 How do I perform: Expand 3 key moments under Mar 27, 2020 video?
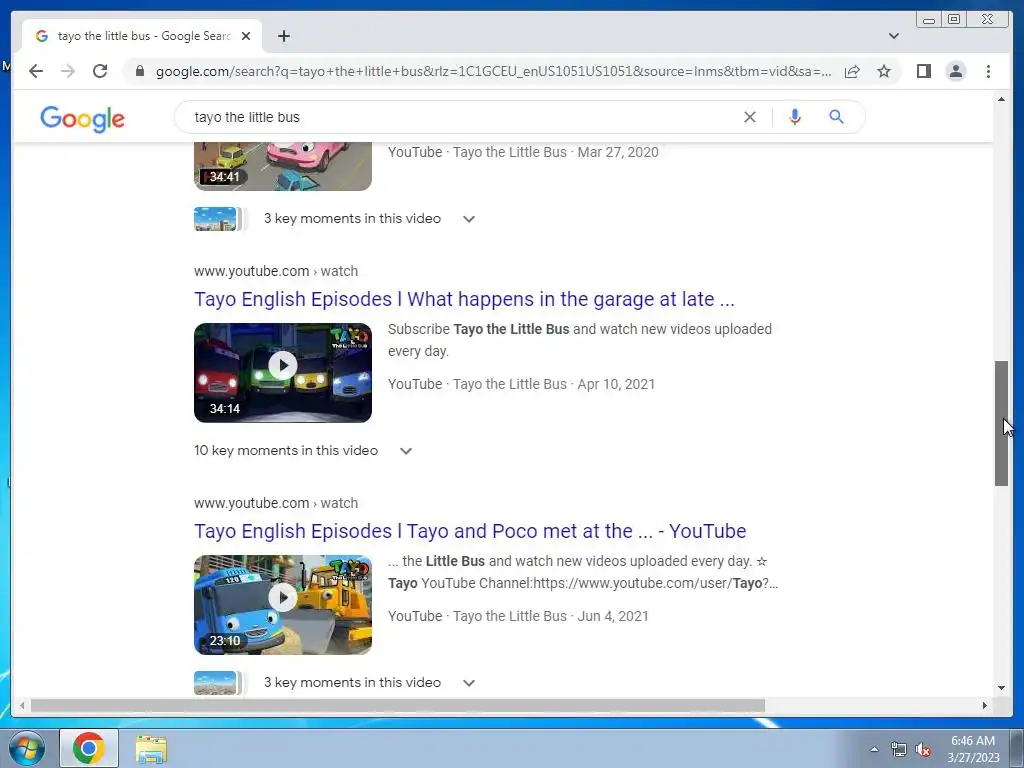[469, 219]
